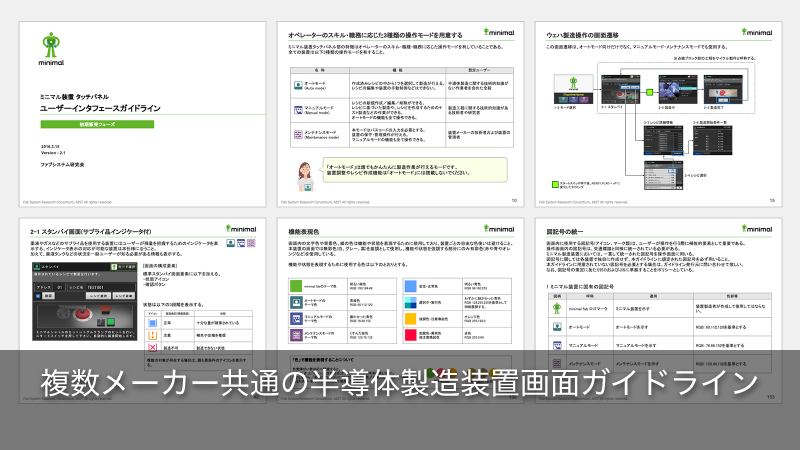This screenshot has height=450, width=800.
Task: Click the Version : 2.1 text
Action: click(x=53, y=153)
